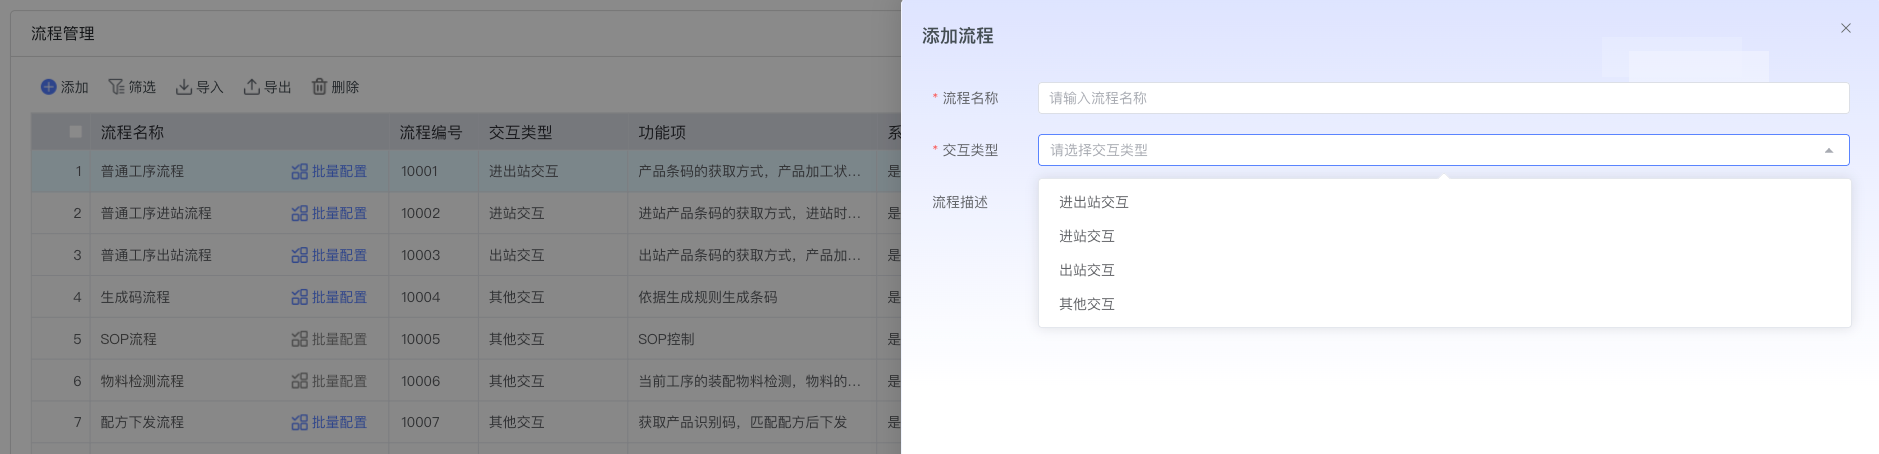The image size is (1879, 454).
Task: Toggle the select-all checkbox in table header
Action: 75,132
